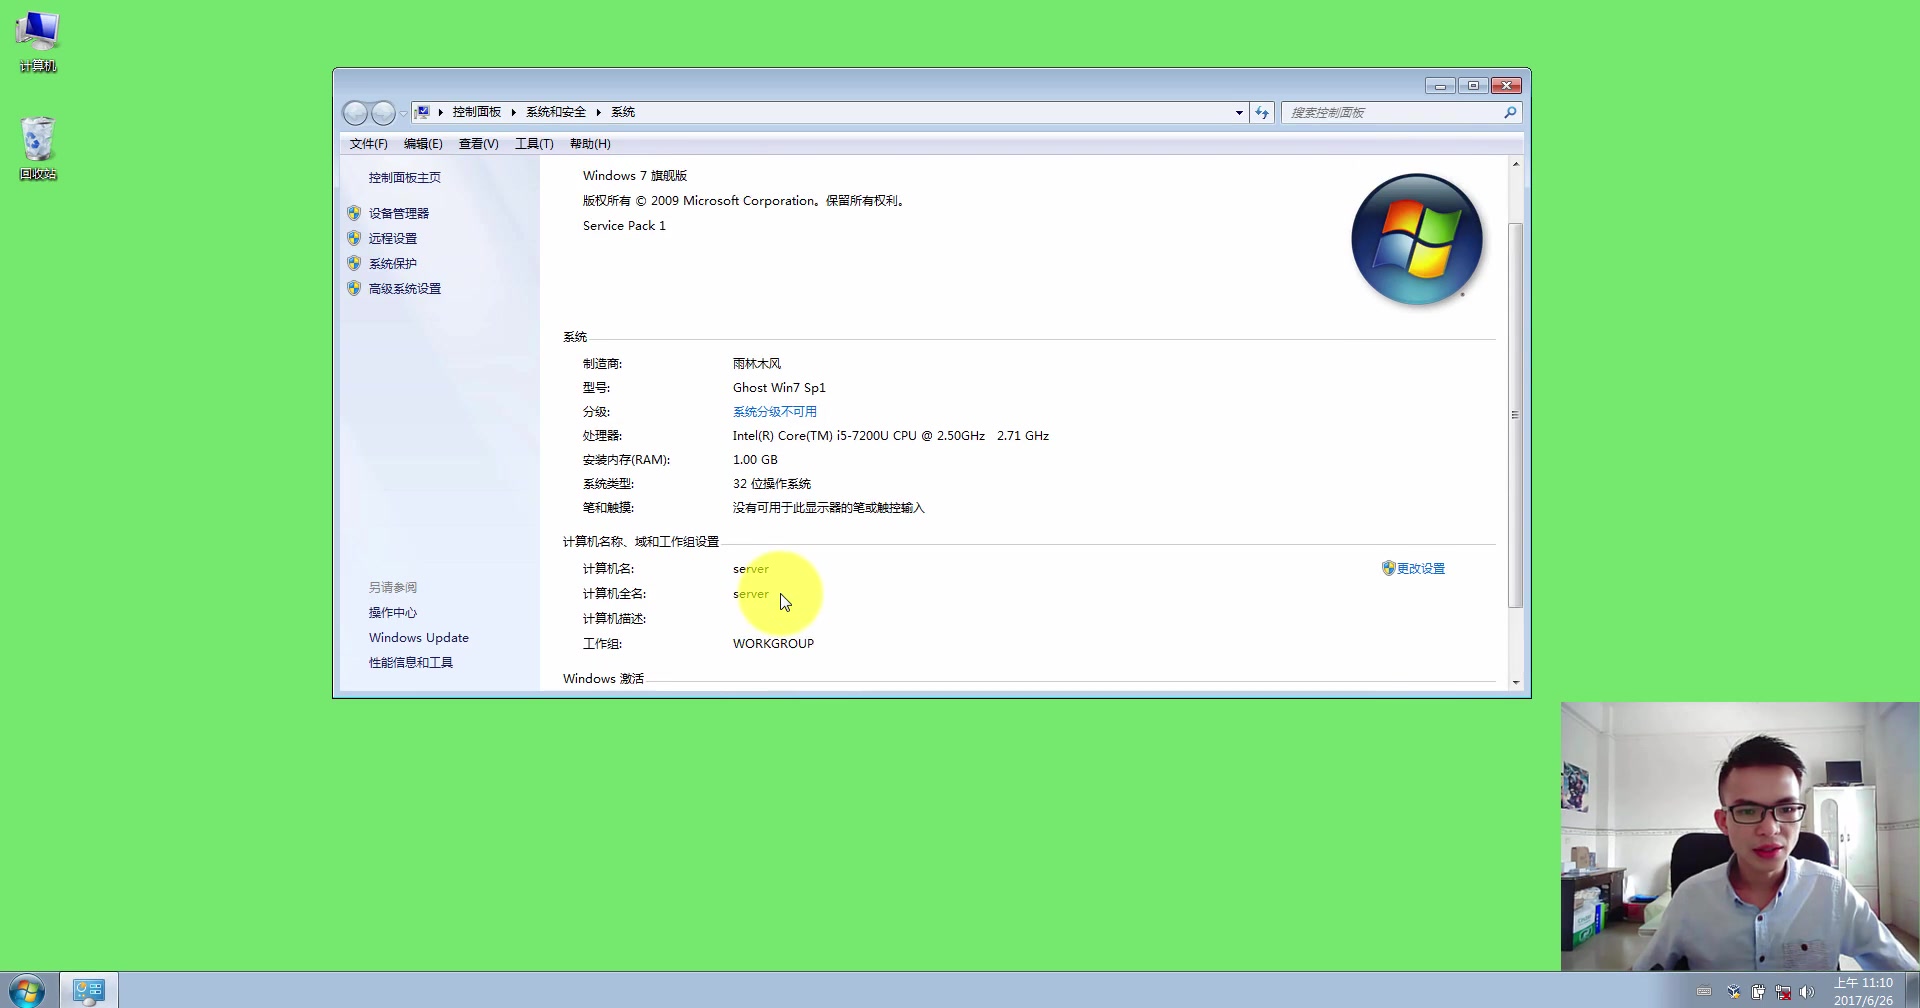Click the scrollbar down arrow
The height and width of the screenshot is (1008, 1920).
tap(1516, 682)
